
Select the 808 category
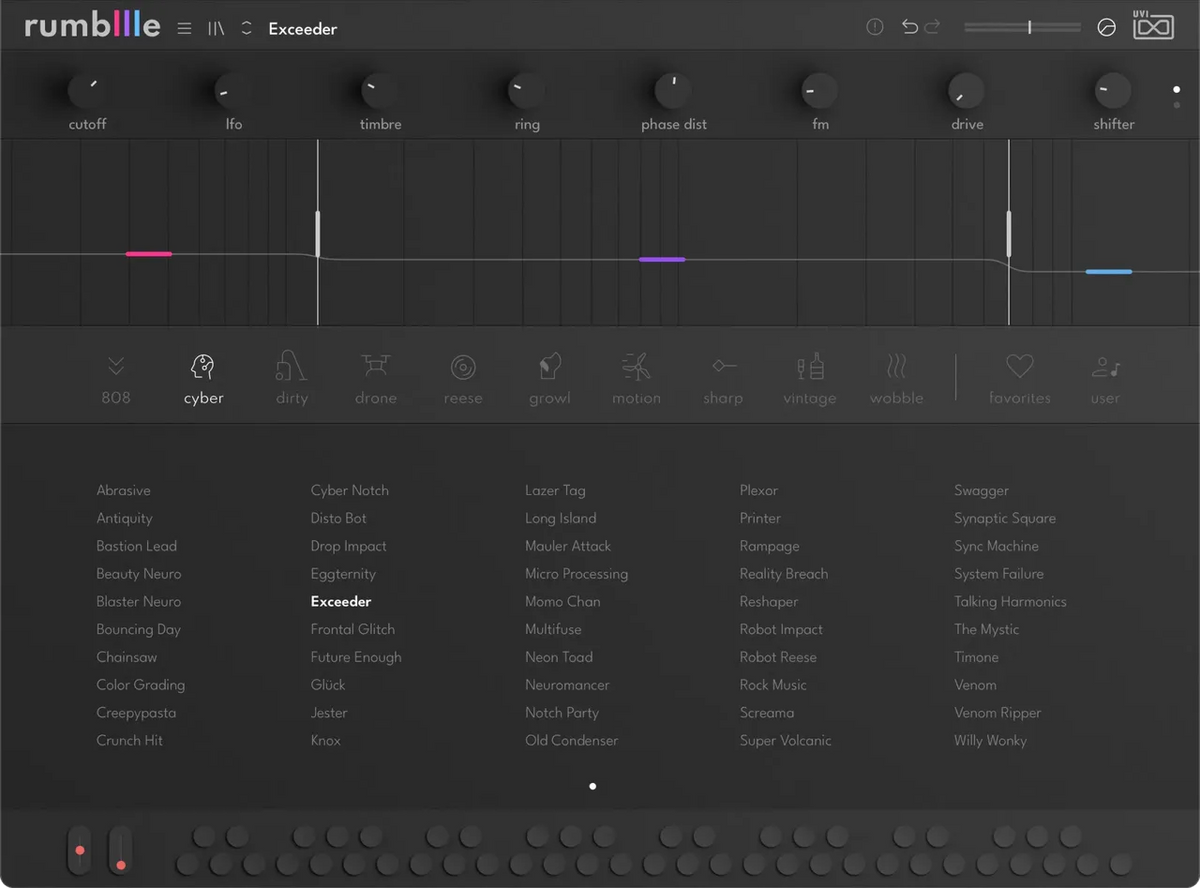pyautogui.click(x=116, y=379)
